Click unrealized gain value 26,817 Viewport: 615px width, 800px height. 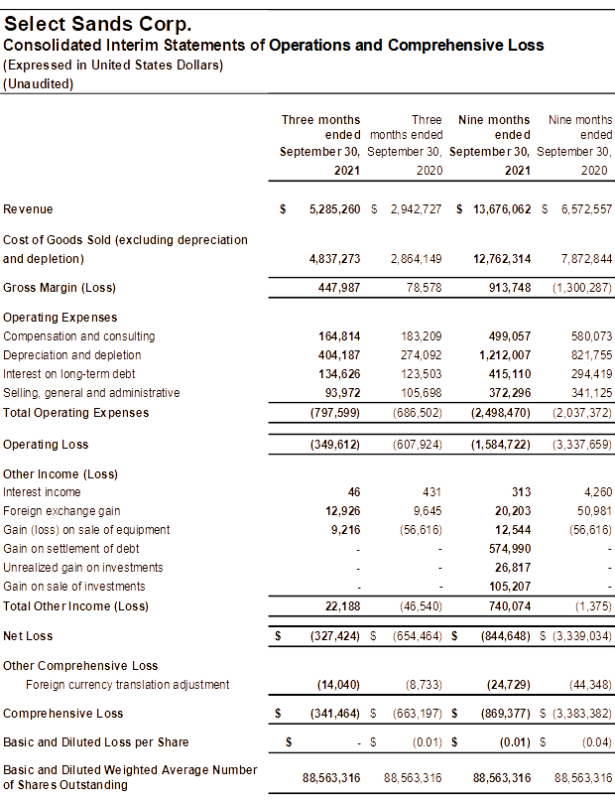pyautogui.click(x=513, y=568)
